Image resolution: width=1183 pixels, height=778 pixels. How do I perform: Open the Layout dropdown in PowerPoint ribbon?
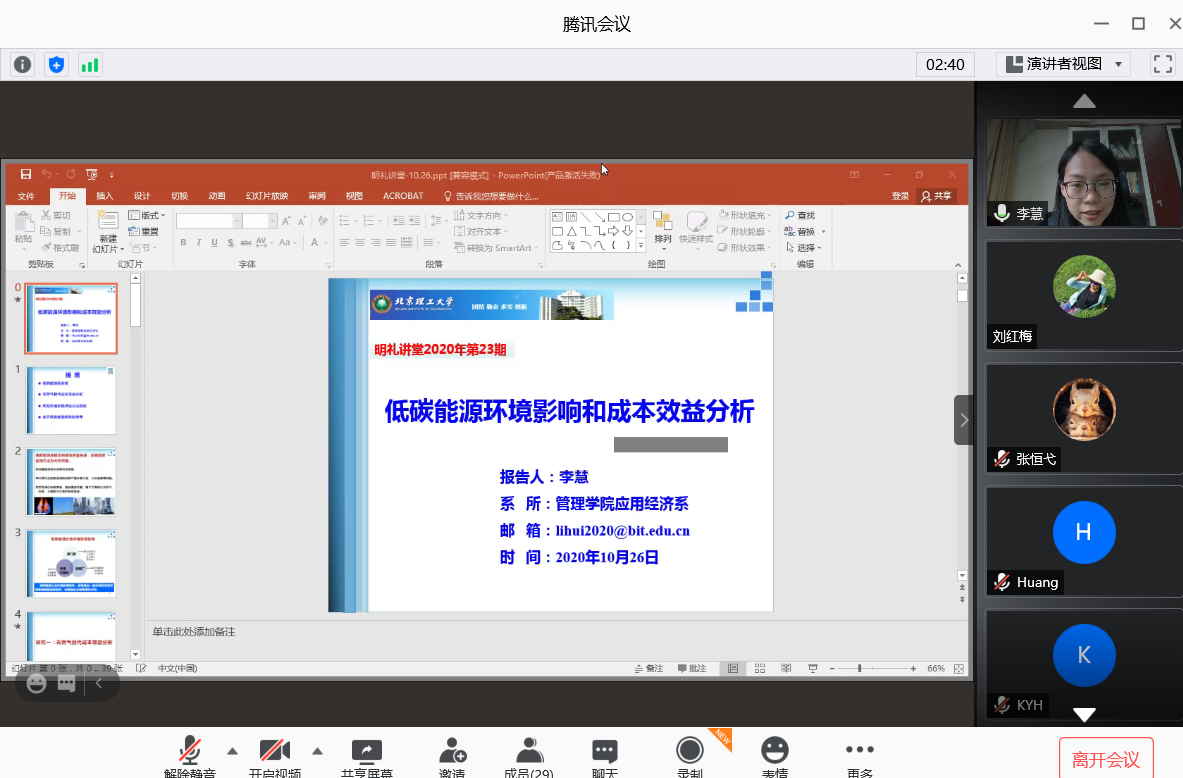[147, 216]
